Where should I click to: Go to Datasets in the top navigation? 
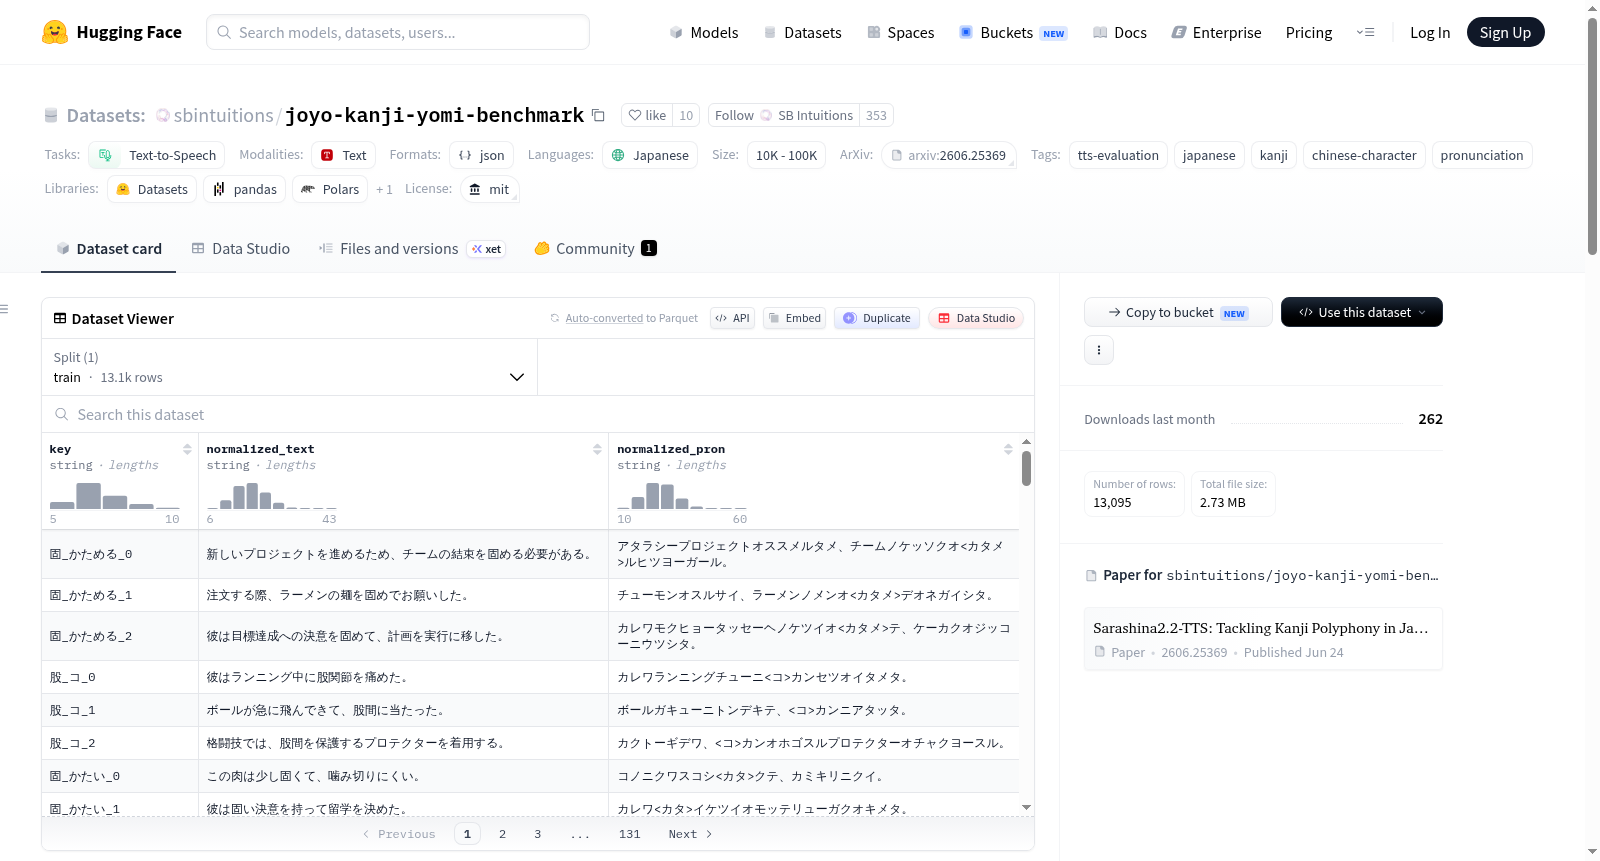pyautogui.click(x=802, y=32)
